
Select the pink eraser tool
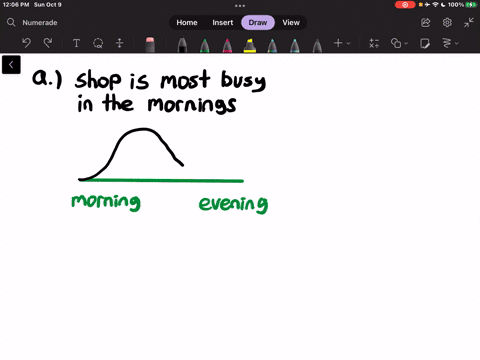coord(150,45)
